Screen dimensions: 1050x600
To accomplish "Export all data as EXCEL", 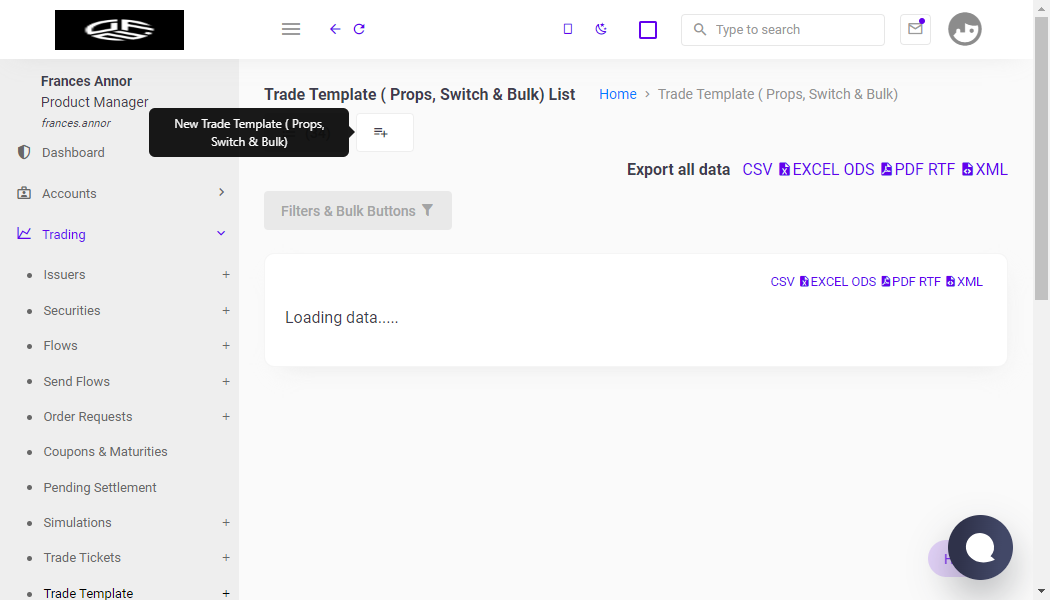I will tap(808, 169).
